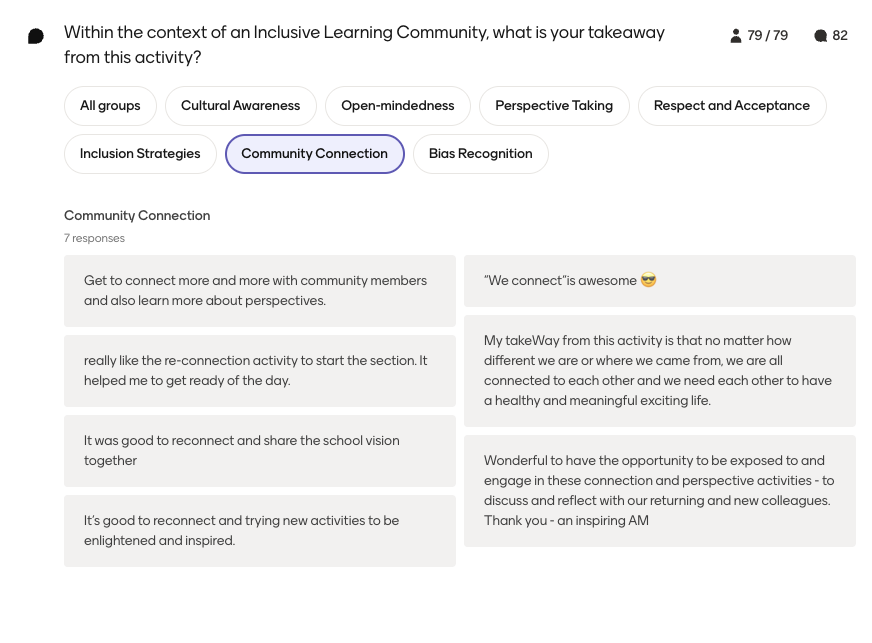Viewport: 872px width, 643px height.
Task: Select the "an inspiring AM" response card
Action: pyautogui.click(x=660, y=491)
